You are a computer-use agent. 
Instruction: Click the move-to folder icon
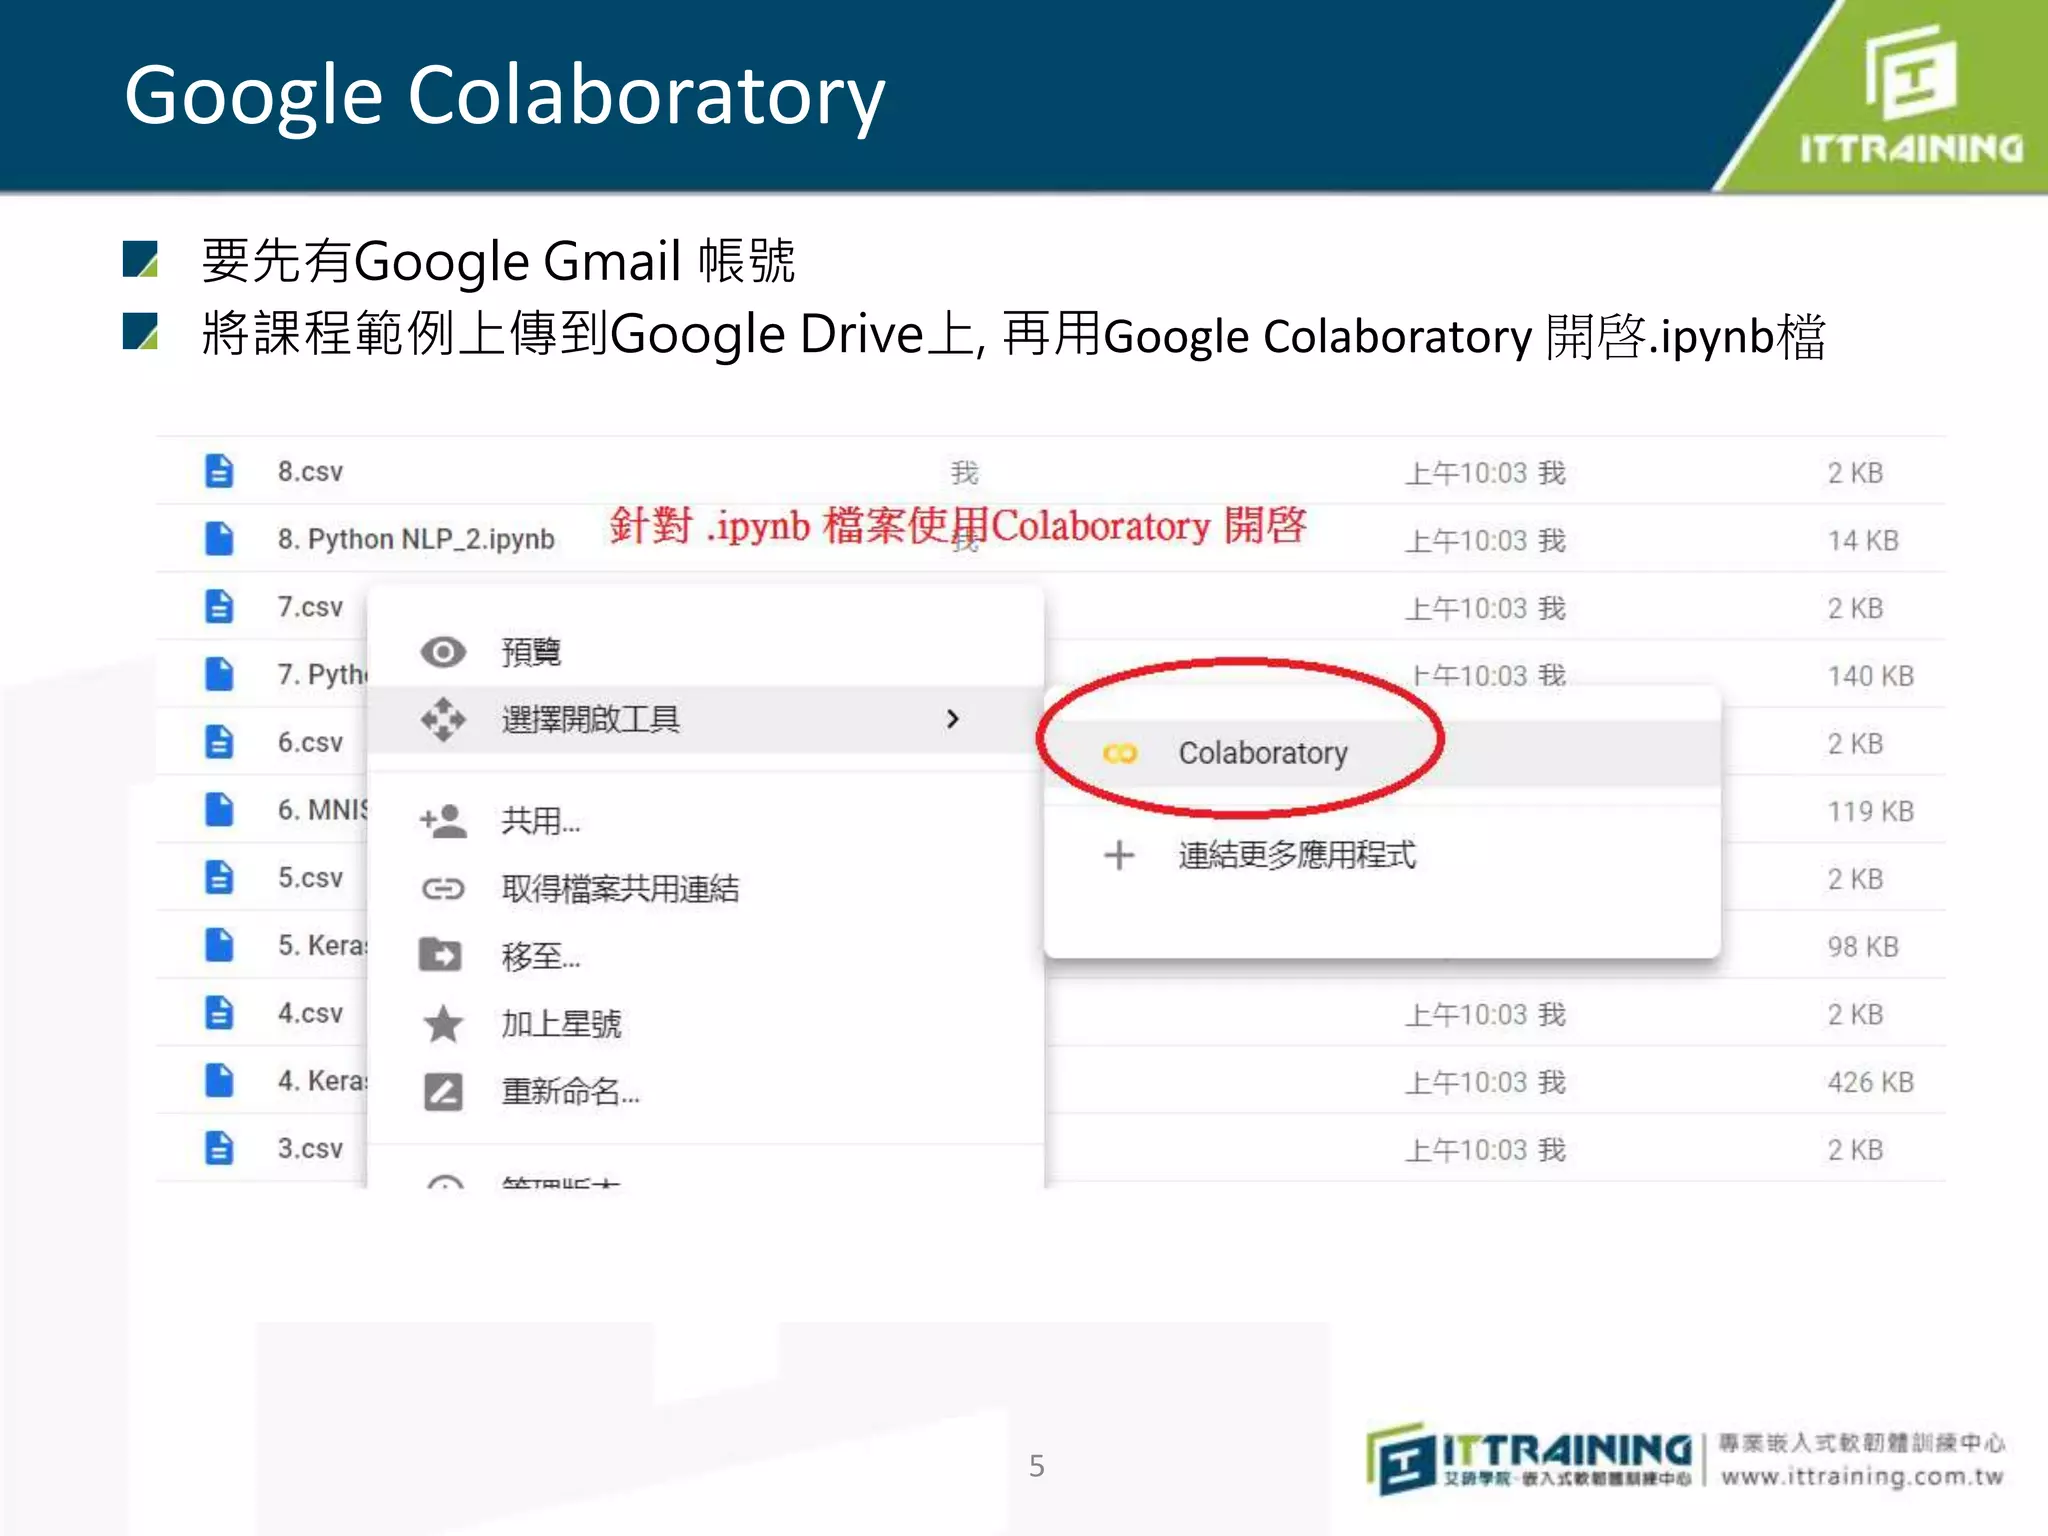click(x=441, y=955)
